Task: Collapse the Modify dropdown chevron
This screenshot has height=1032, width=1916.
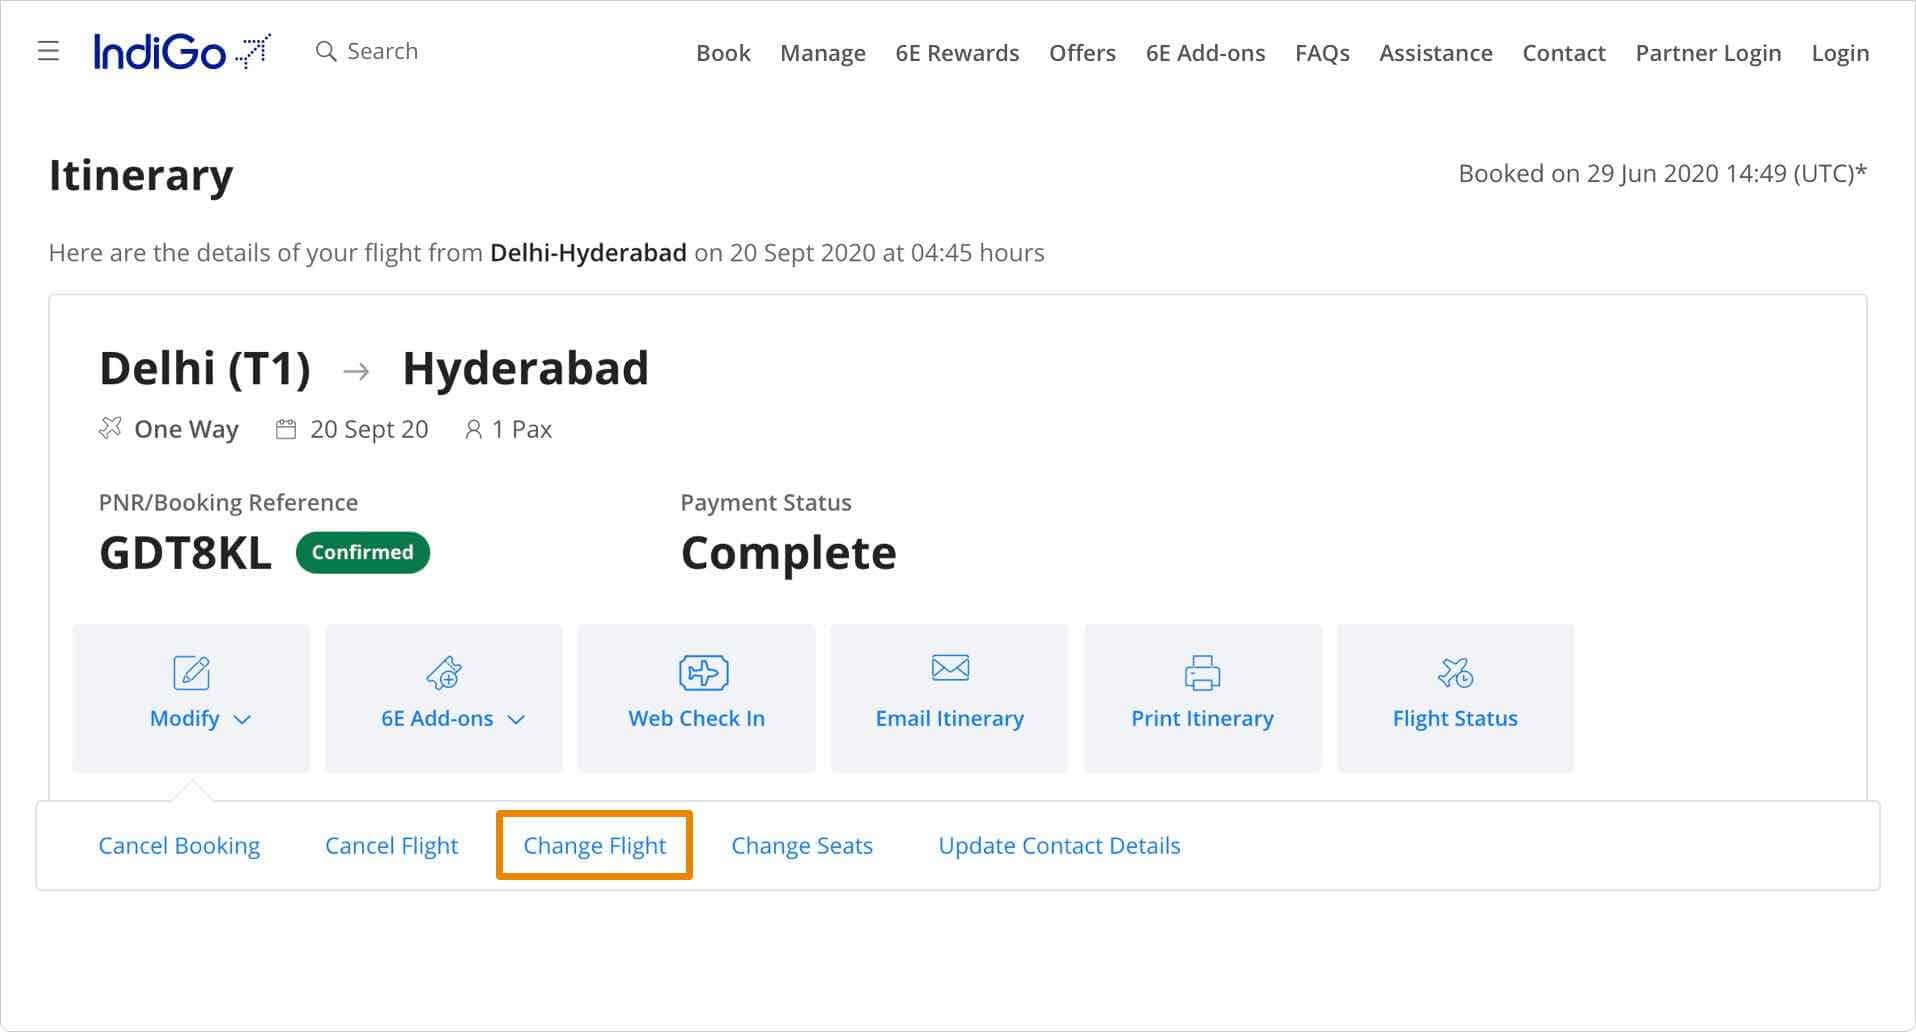Action: (242, 719)
